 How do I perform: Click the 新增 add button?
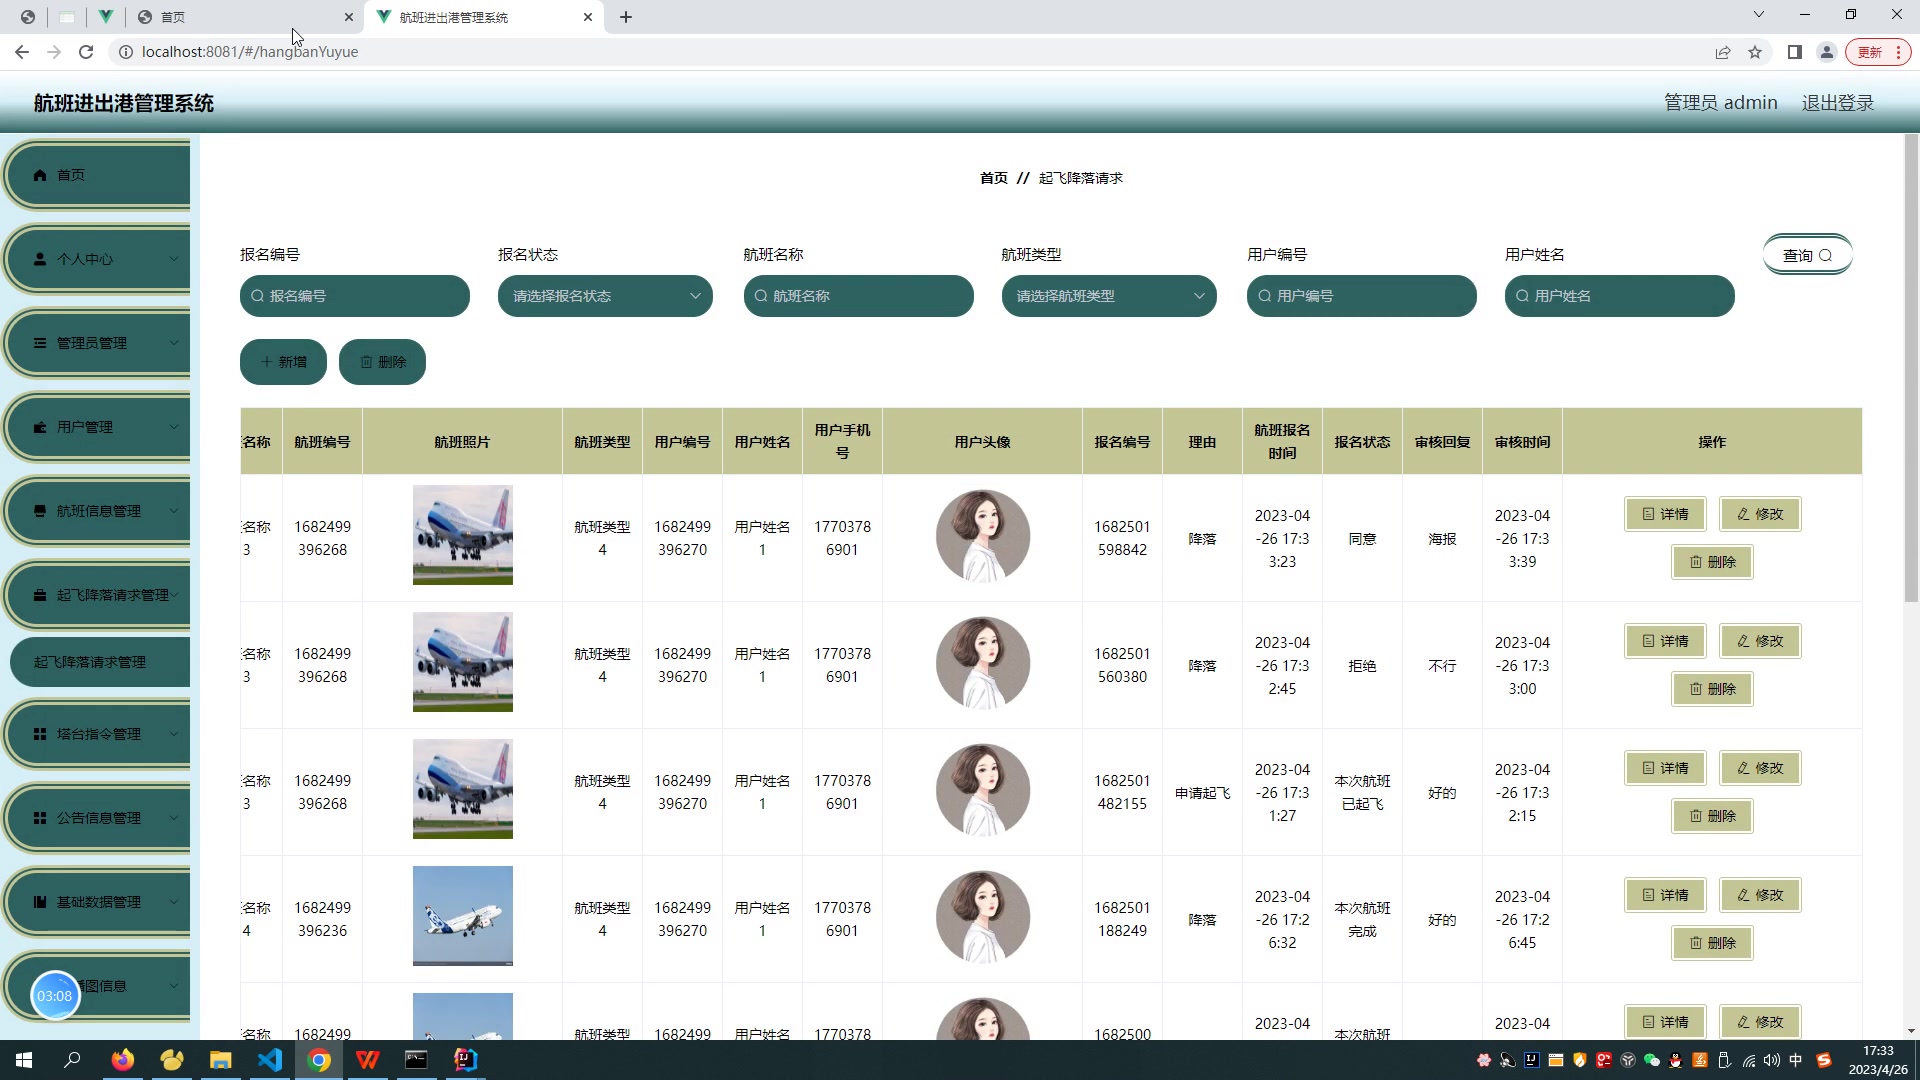tap(283, 362)
